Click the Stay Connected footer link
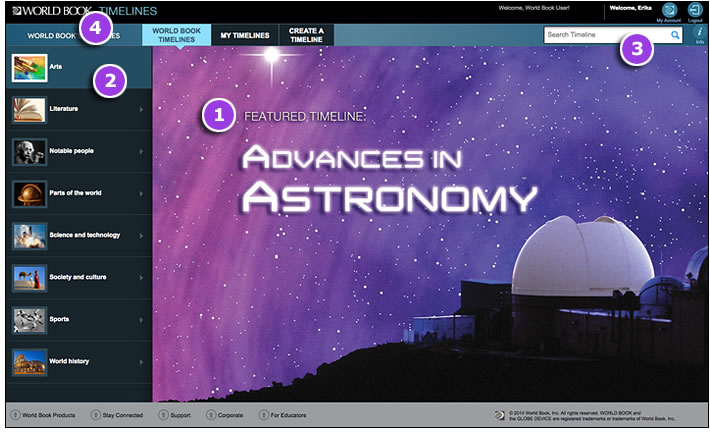The image size is (710, 438). click(x=123, y=415)
